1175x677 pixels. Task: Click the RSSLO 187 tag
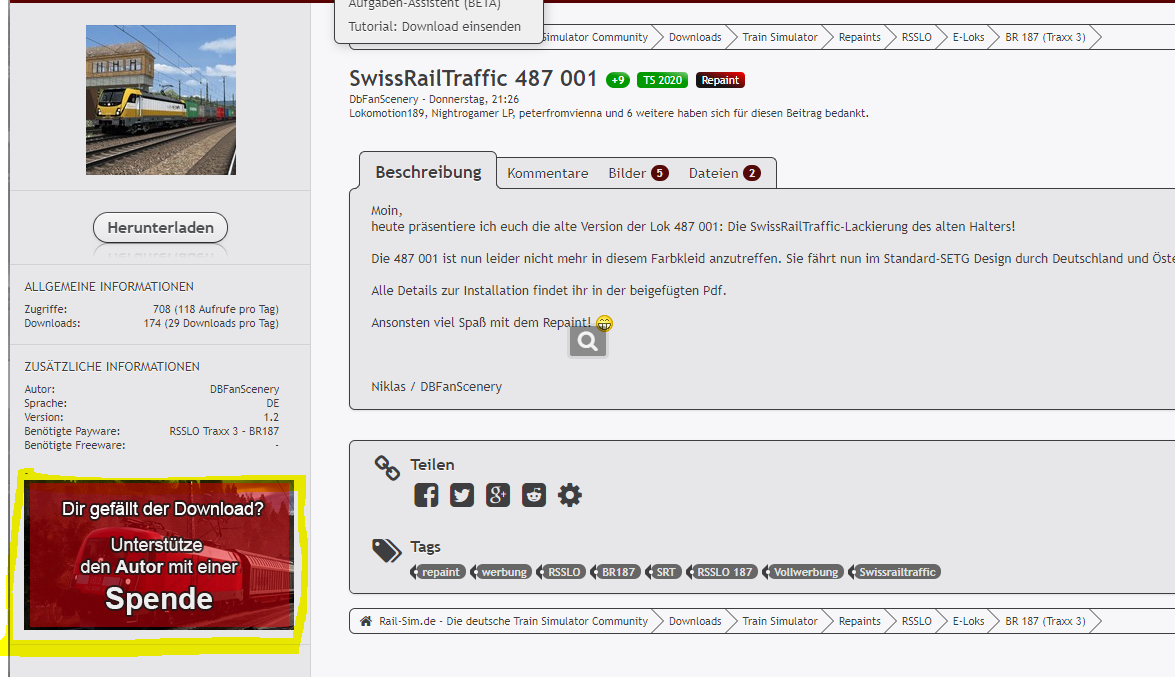pyautogui.click(x=724, y=572)
